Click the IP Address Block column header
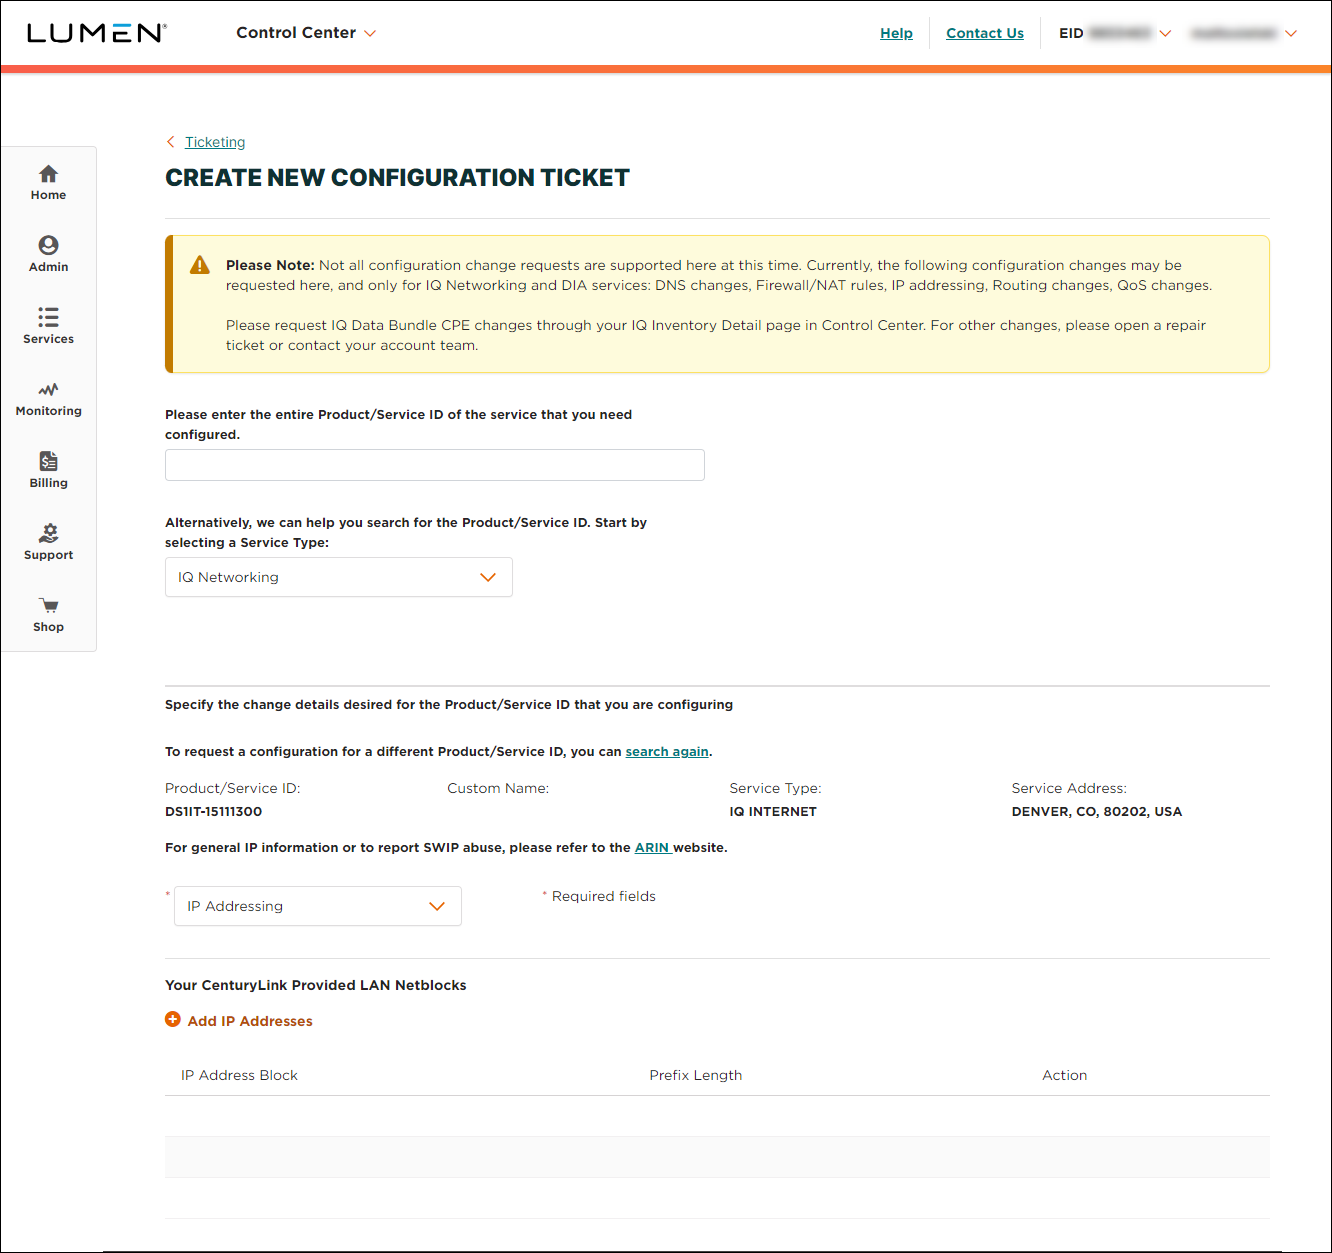 (x=239, y=1075)
